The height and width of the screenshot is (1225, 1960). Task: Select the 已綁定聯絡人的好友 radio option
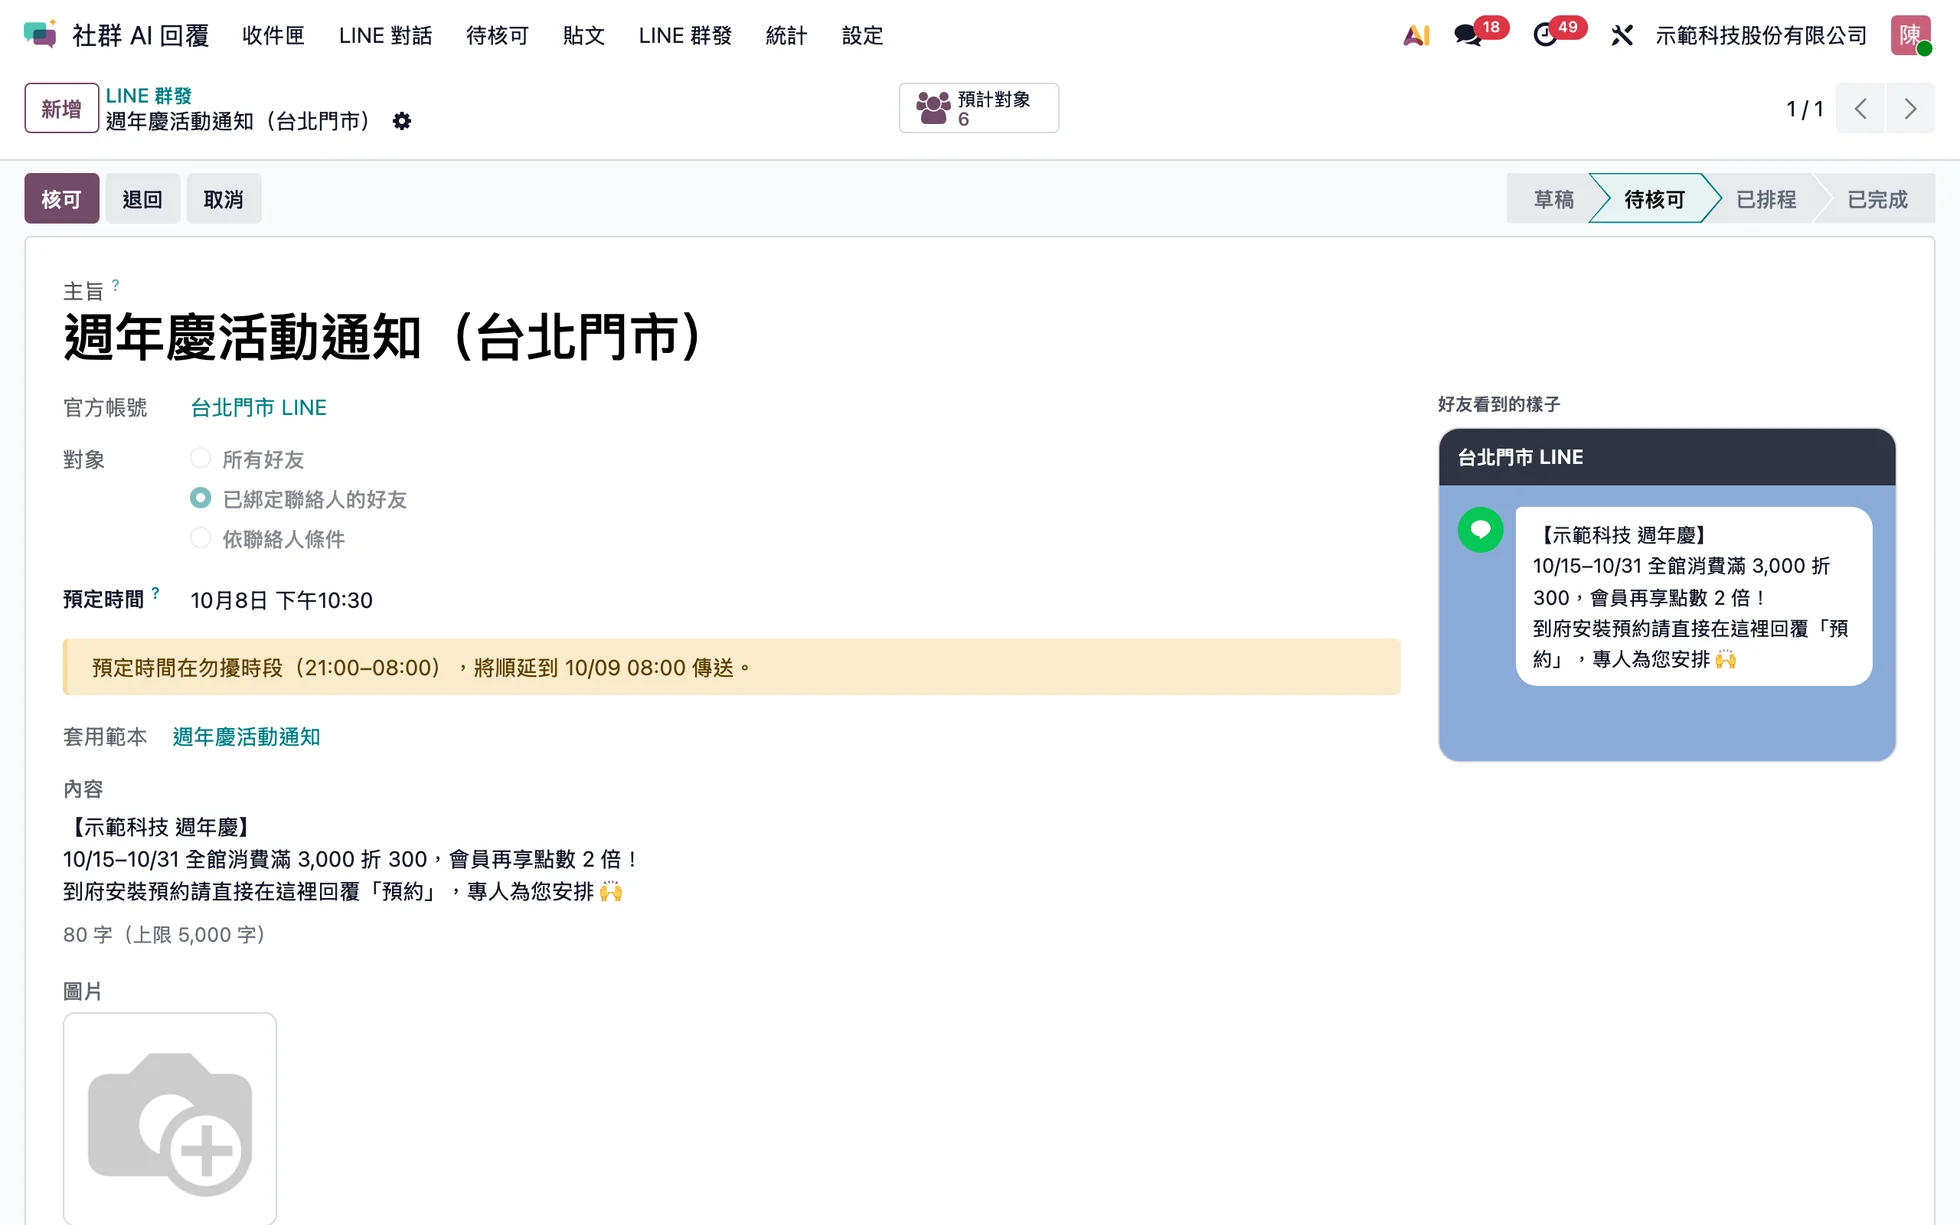coord(201,498)
